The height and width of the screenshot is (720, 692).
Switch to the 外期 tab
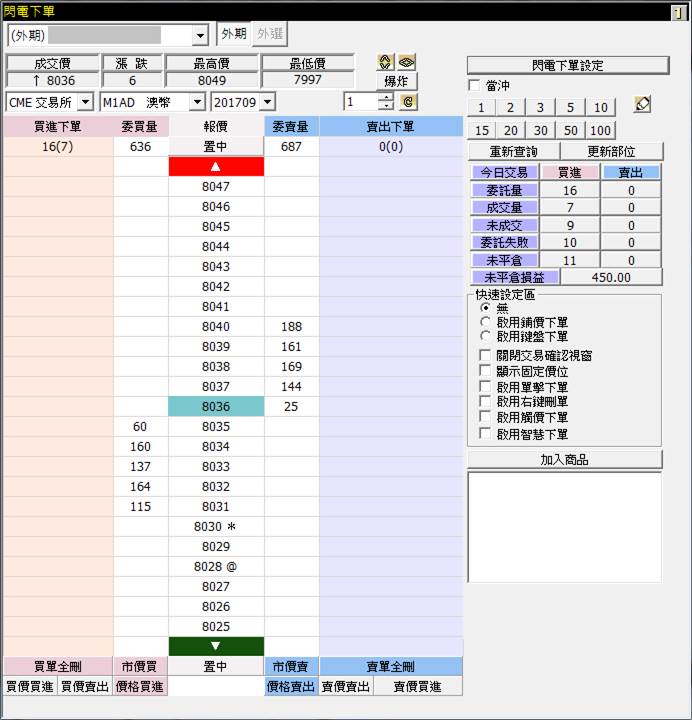pyautogui.click(x=234, y=34)
